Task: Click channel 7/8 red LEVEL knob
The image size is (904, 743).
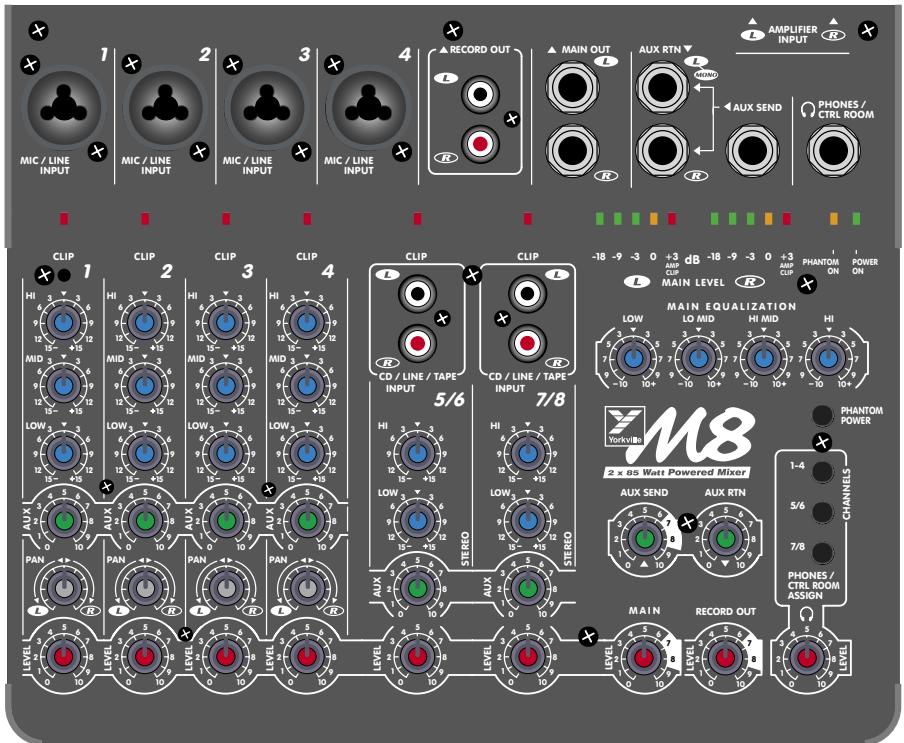Action: click(x=528, y=656)
